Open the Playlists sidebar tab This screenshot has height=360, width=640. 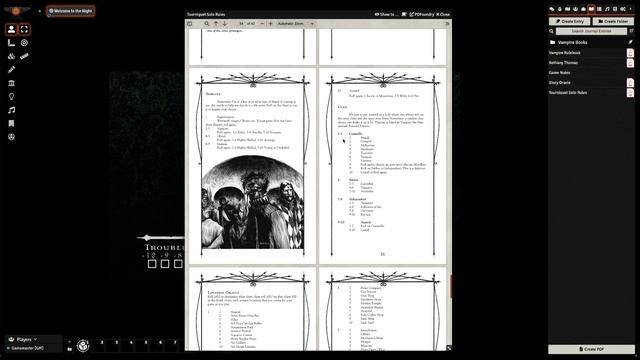pos(607,9)
